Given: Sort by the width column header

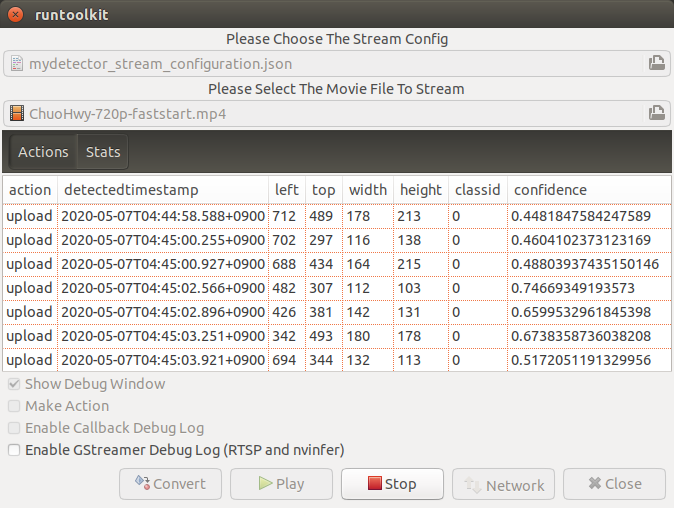Looking at the screenshot, I should tap(368, 190).
